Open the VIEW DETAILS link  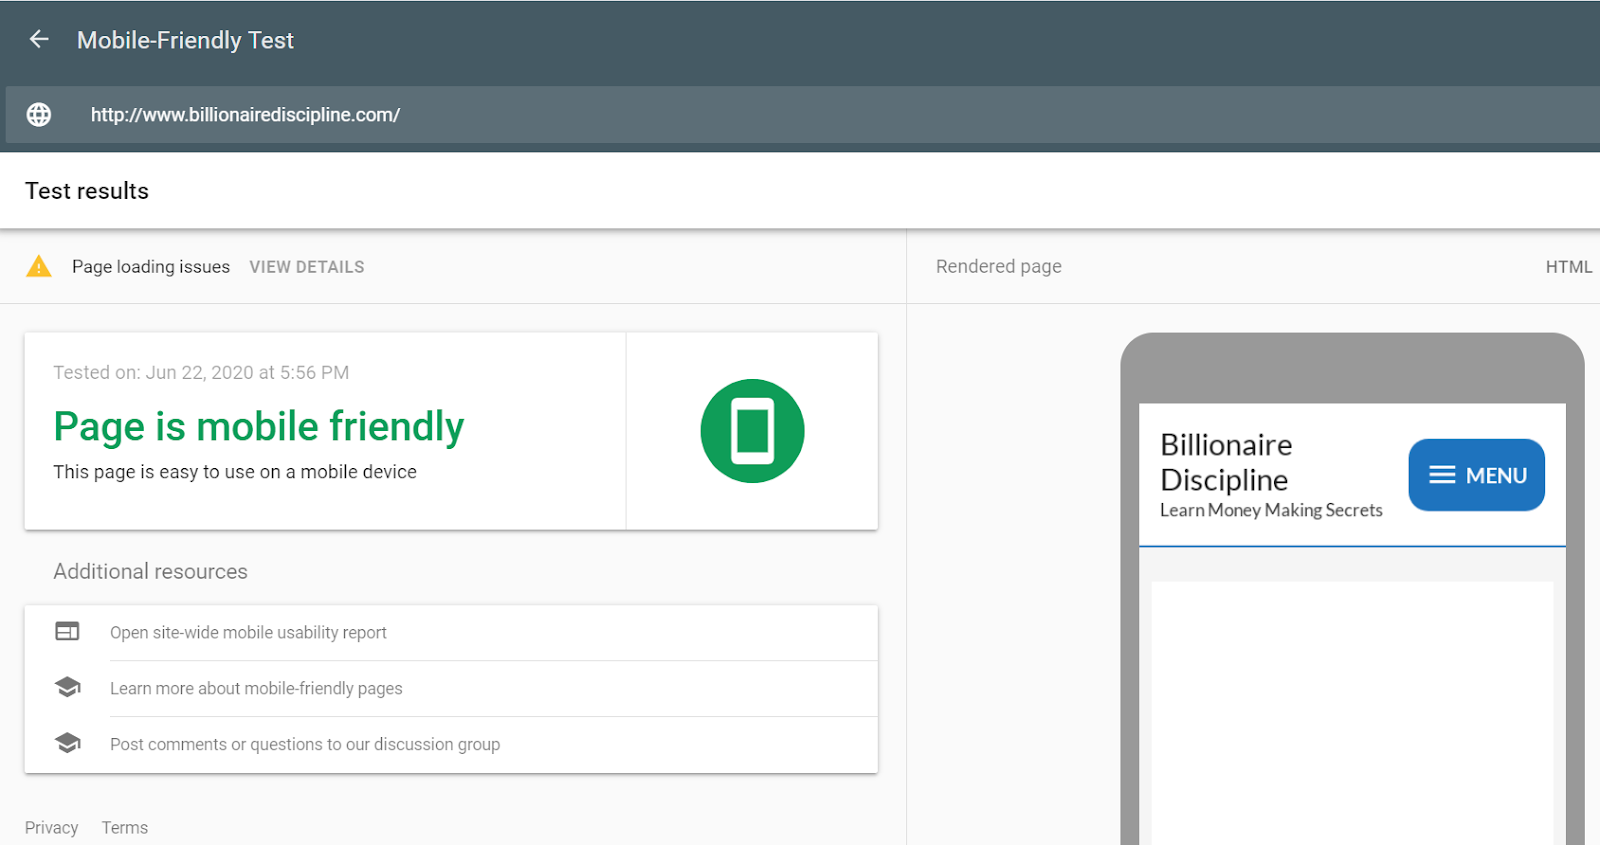pos(307,267)
